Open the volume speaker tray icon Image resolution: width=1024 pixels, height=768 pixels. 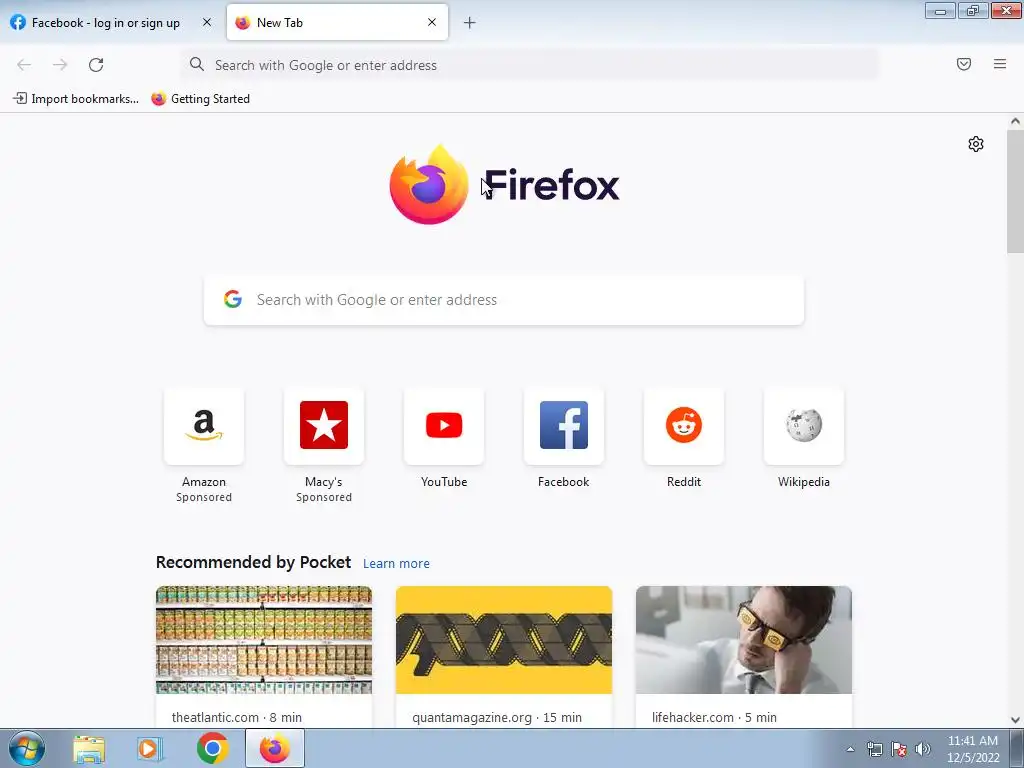[923, 749]
